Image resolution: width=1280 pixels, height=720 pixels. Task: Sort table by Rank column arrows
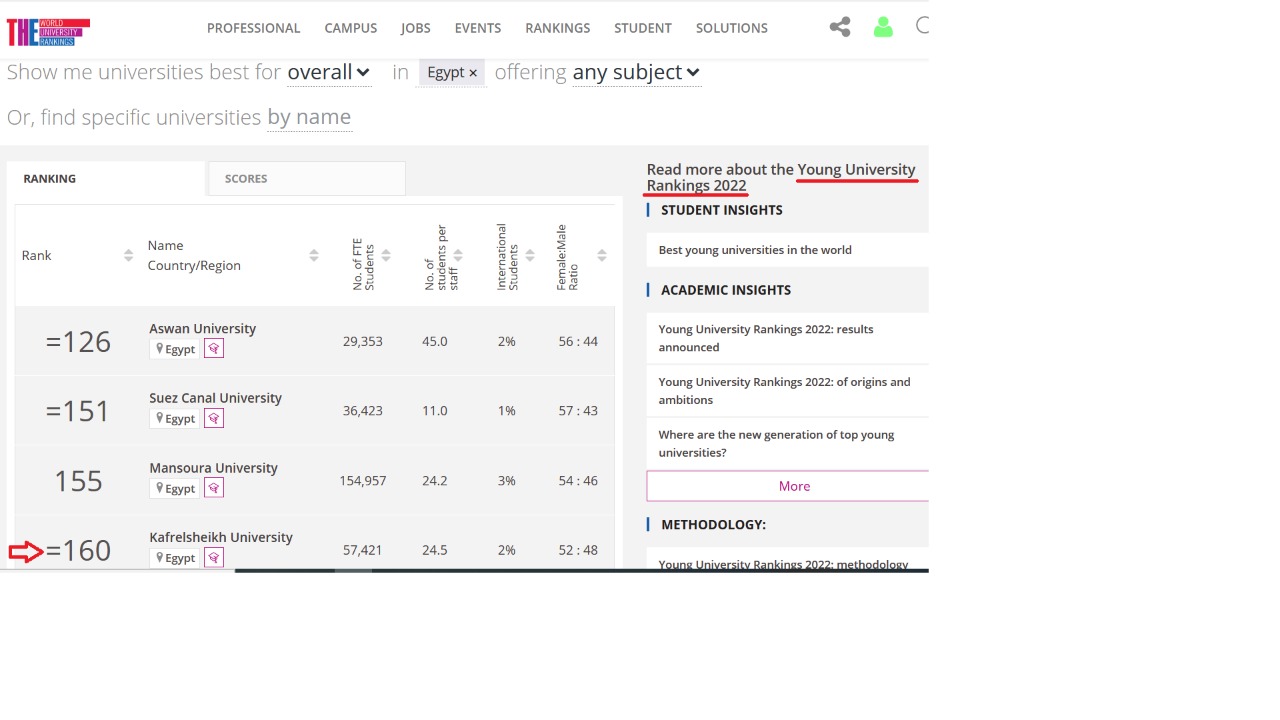coord(128,255)
